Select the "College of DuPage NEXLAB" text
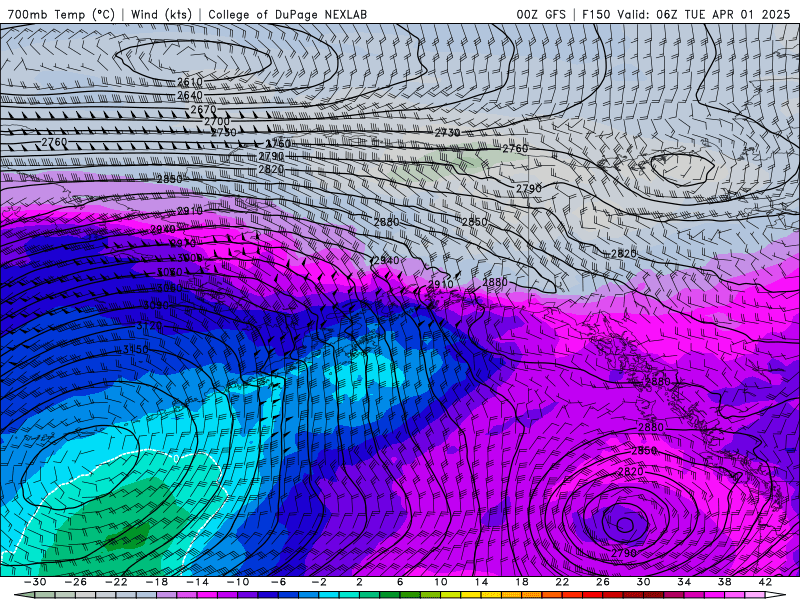This screenshot has width=800, height=600. (287, 14)
